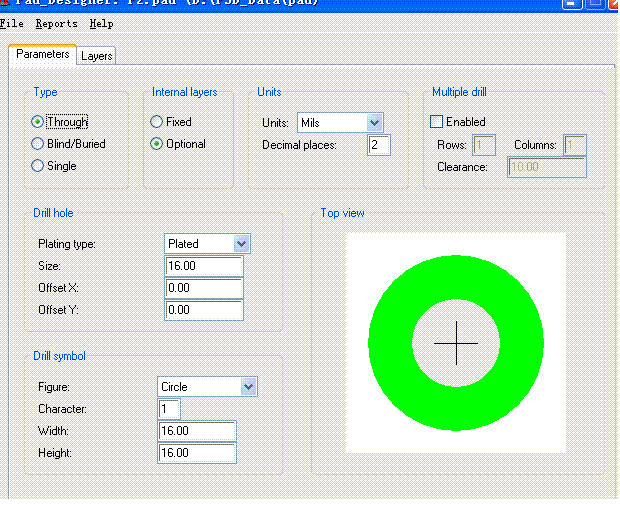Image resolution: width=620 pixels, height=505 pixels.
Task: Select the Through pad type
Action: [38, 122]
